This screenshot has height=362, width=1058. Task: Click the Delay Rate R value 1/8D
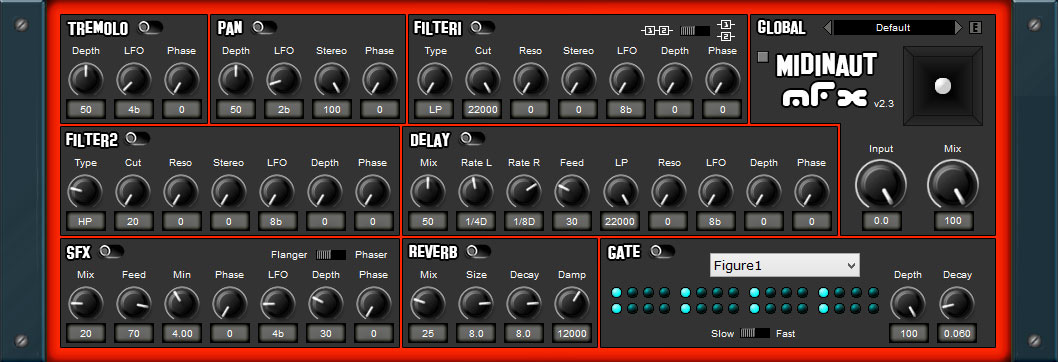click(x=524, y=221)
